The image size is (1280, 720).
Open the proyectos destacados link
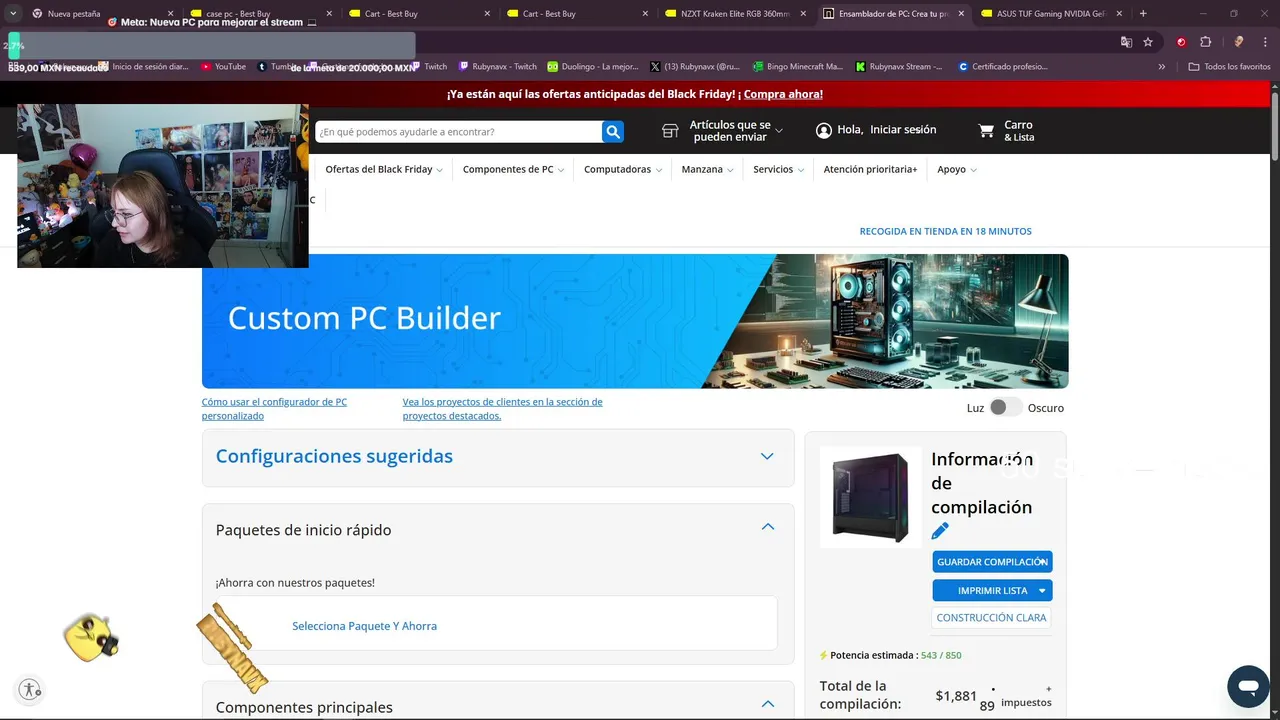tap(503, 408)
